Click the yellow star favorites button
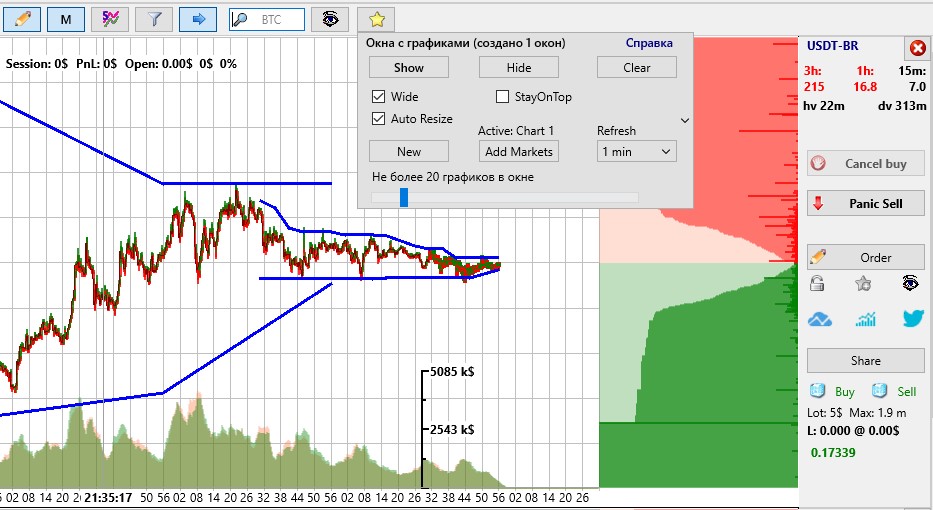The image size is (933, 510). tap(376, 18)
